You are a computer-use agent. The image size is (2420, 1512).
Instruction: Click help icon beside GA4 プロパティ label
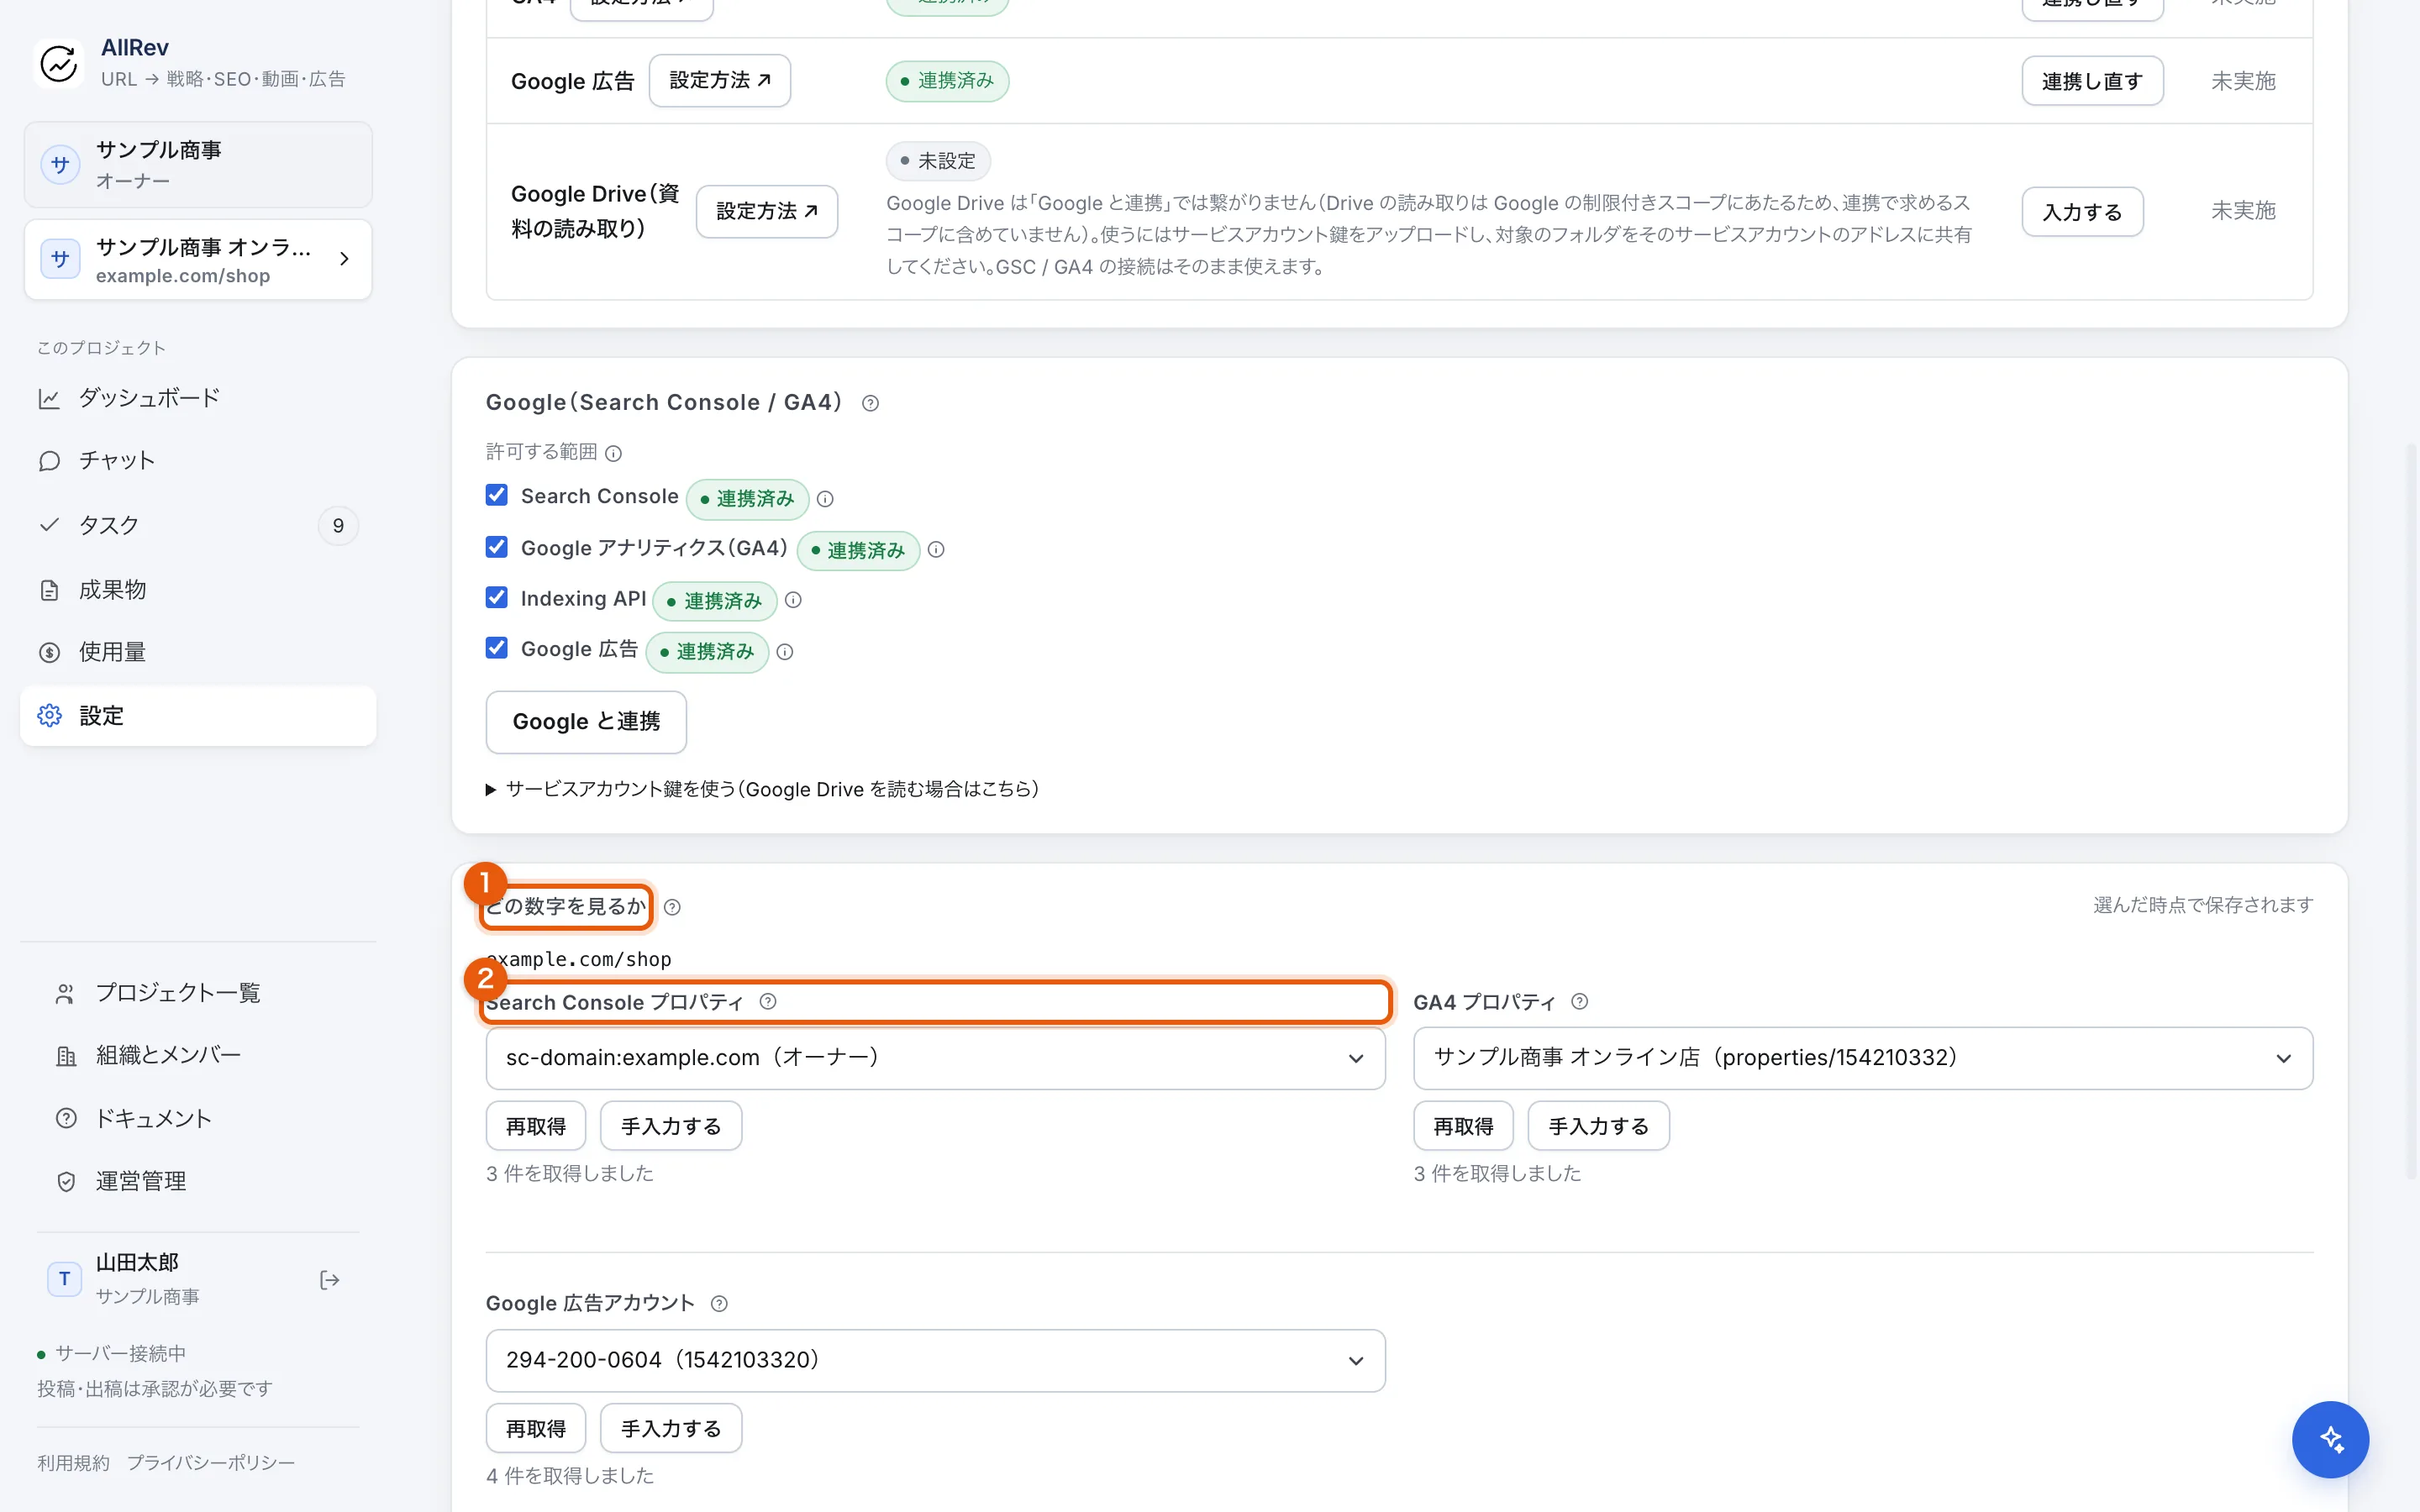pyautogui.click(x=1580, y=1001)
